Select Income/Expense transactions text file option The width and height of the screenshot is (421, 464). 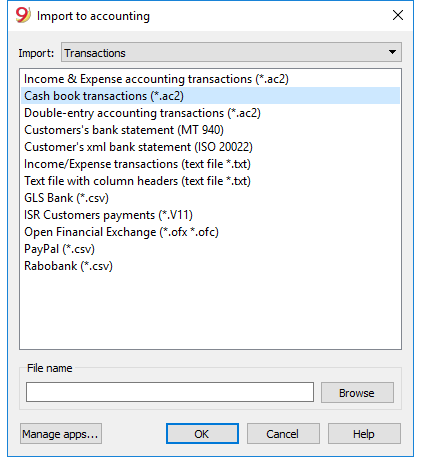210,164
